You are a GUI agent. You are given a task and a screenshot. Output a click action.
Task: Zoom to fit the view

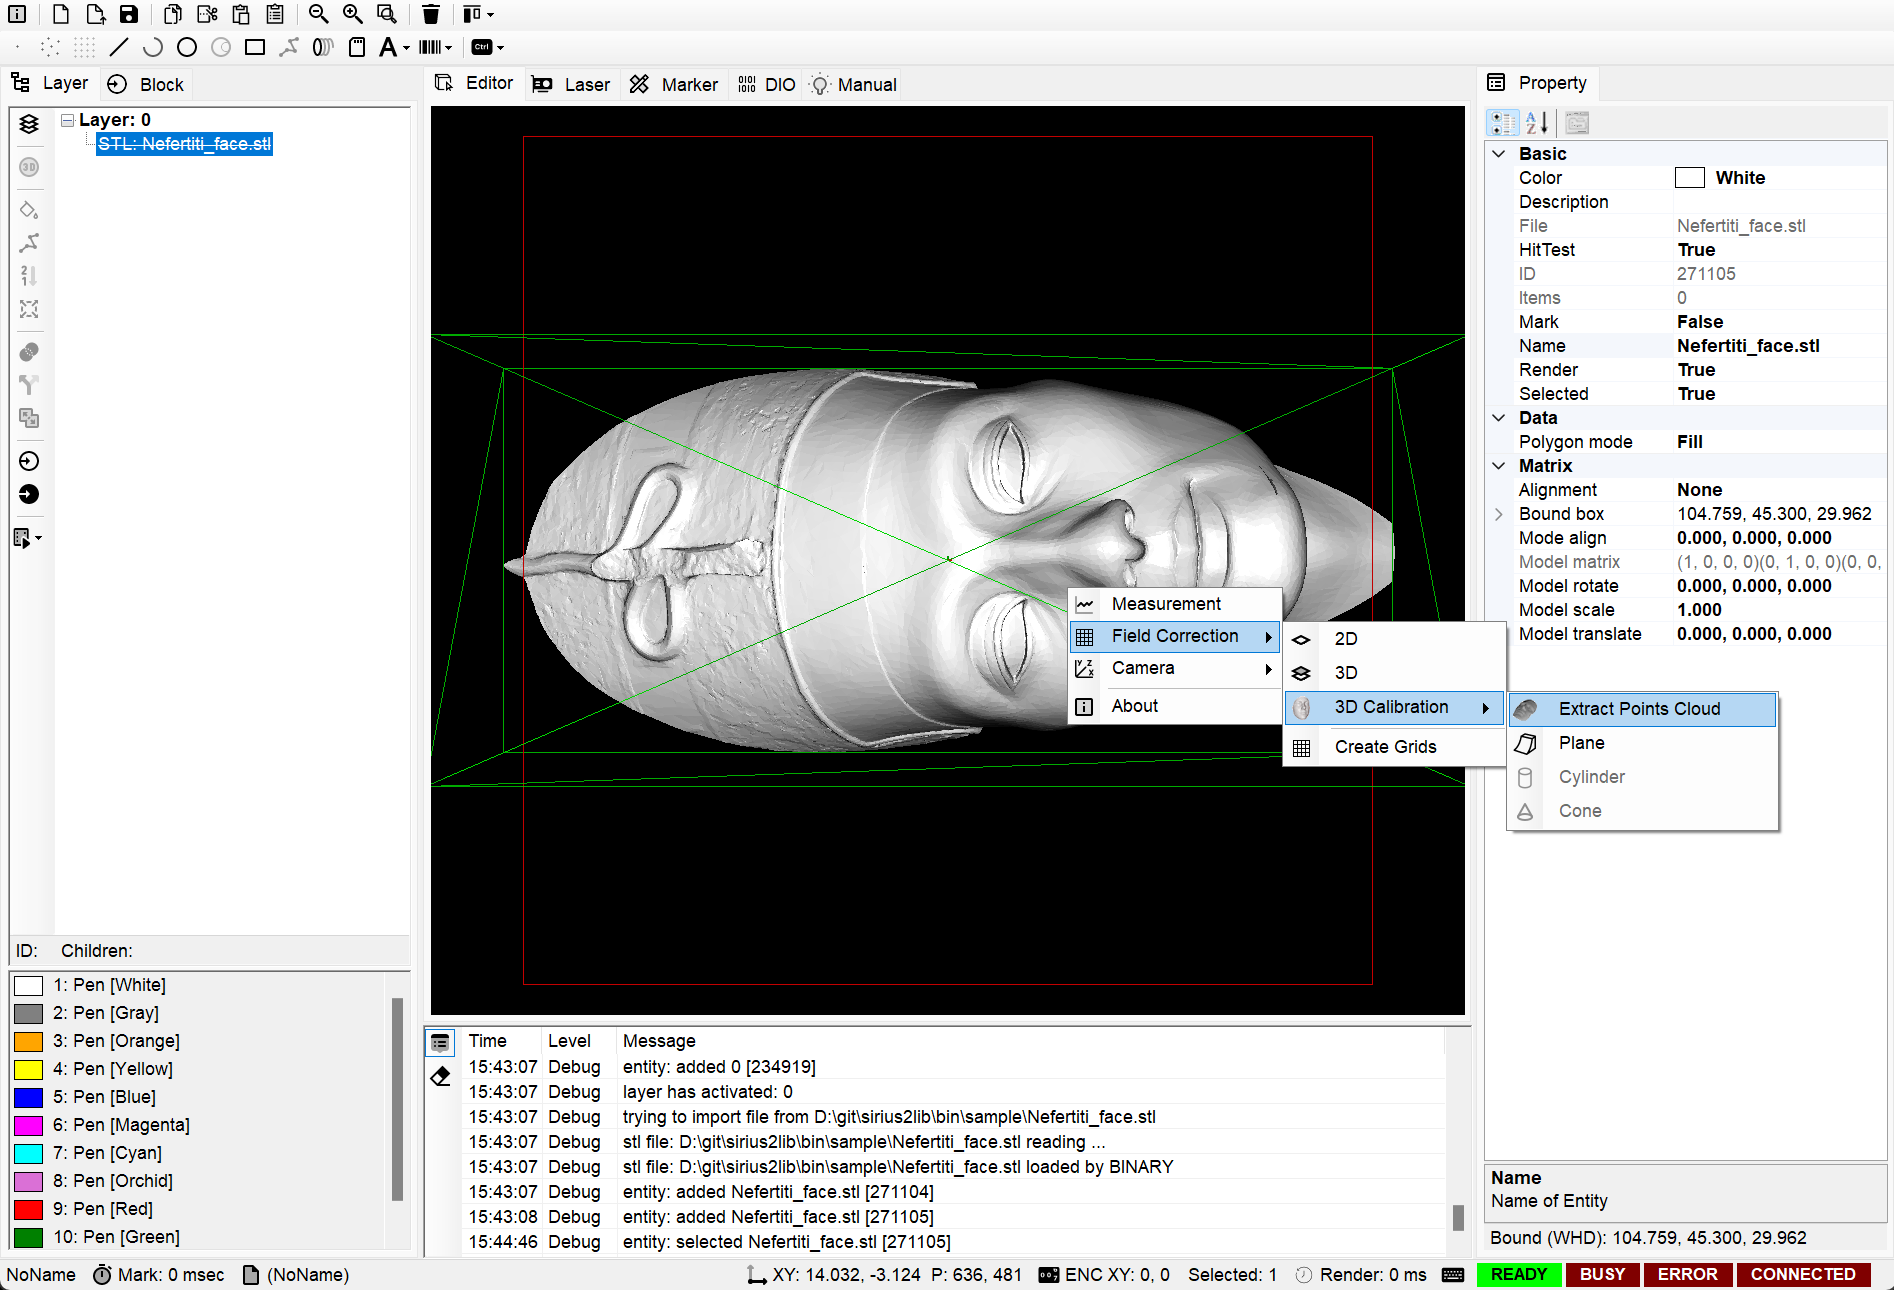(387, 14)
